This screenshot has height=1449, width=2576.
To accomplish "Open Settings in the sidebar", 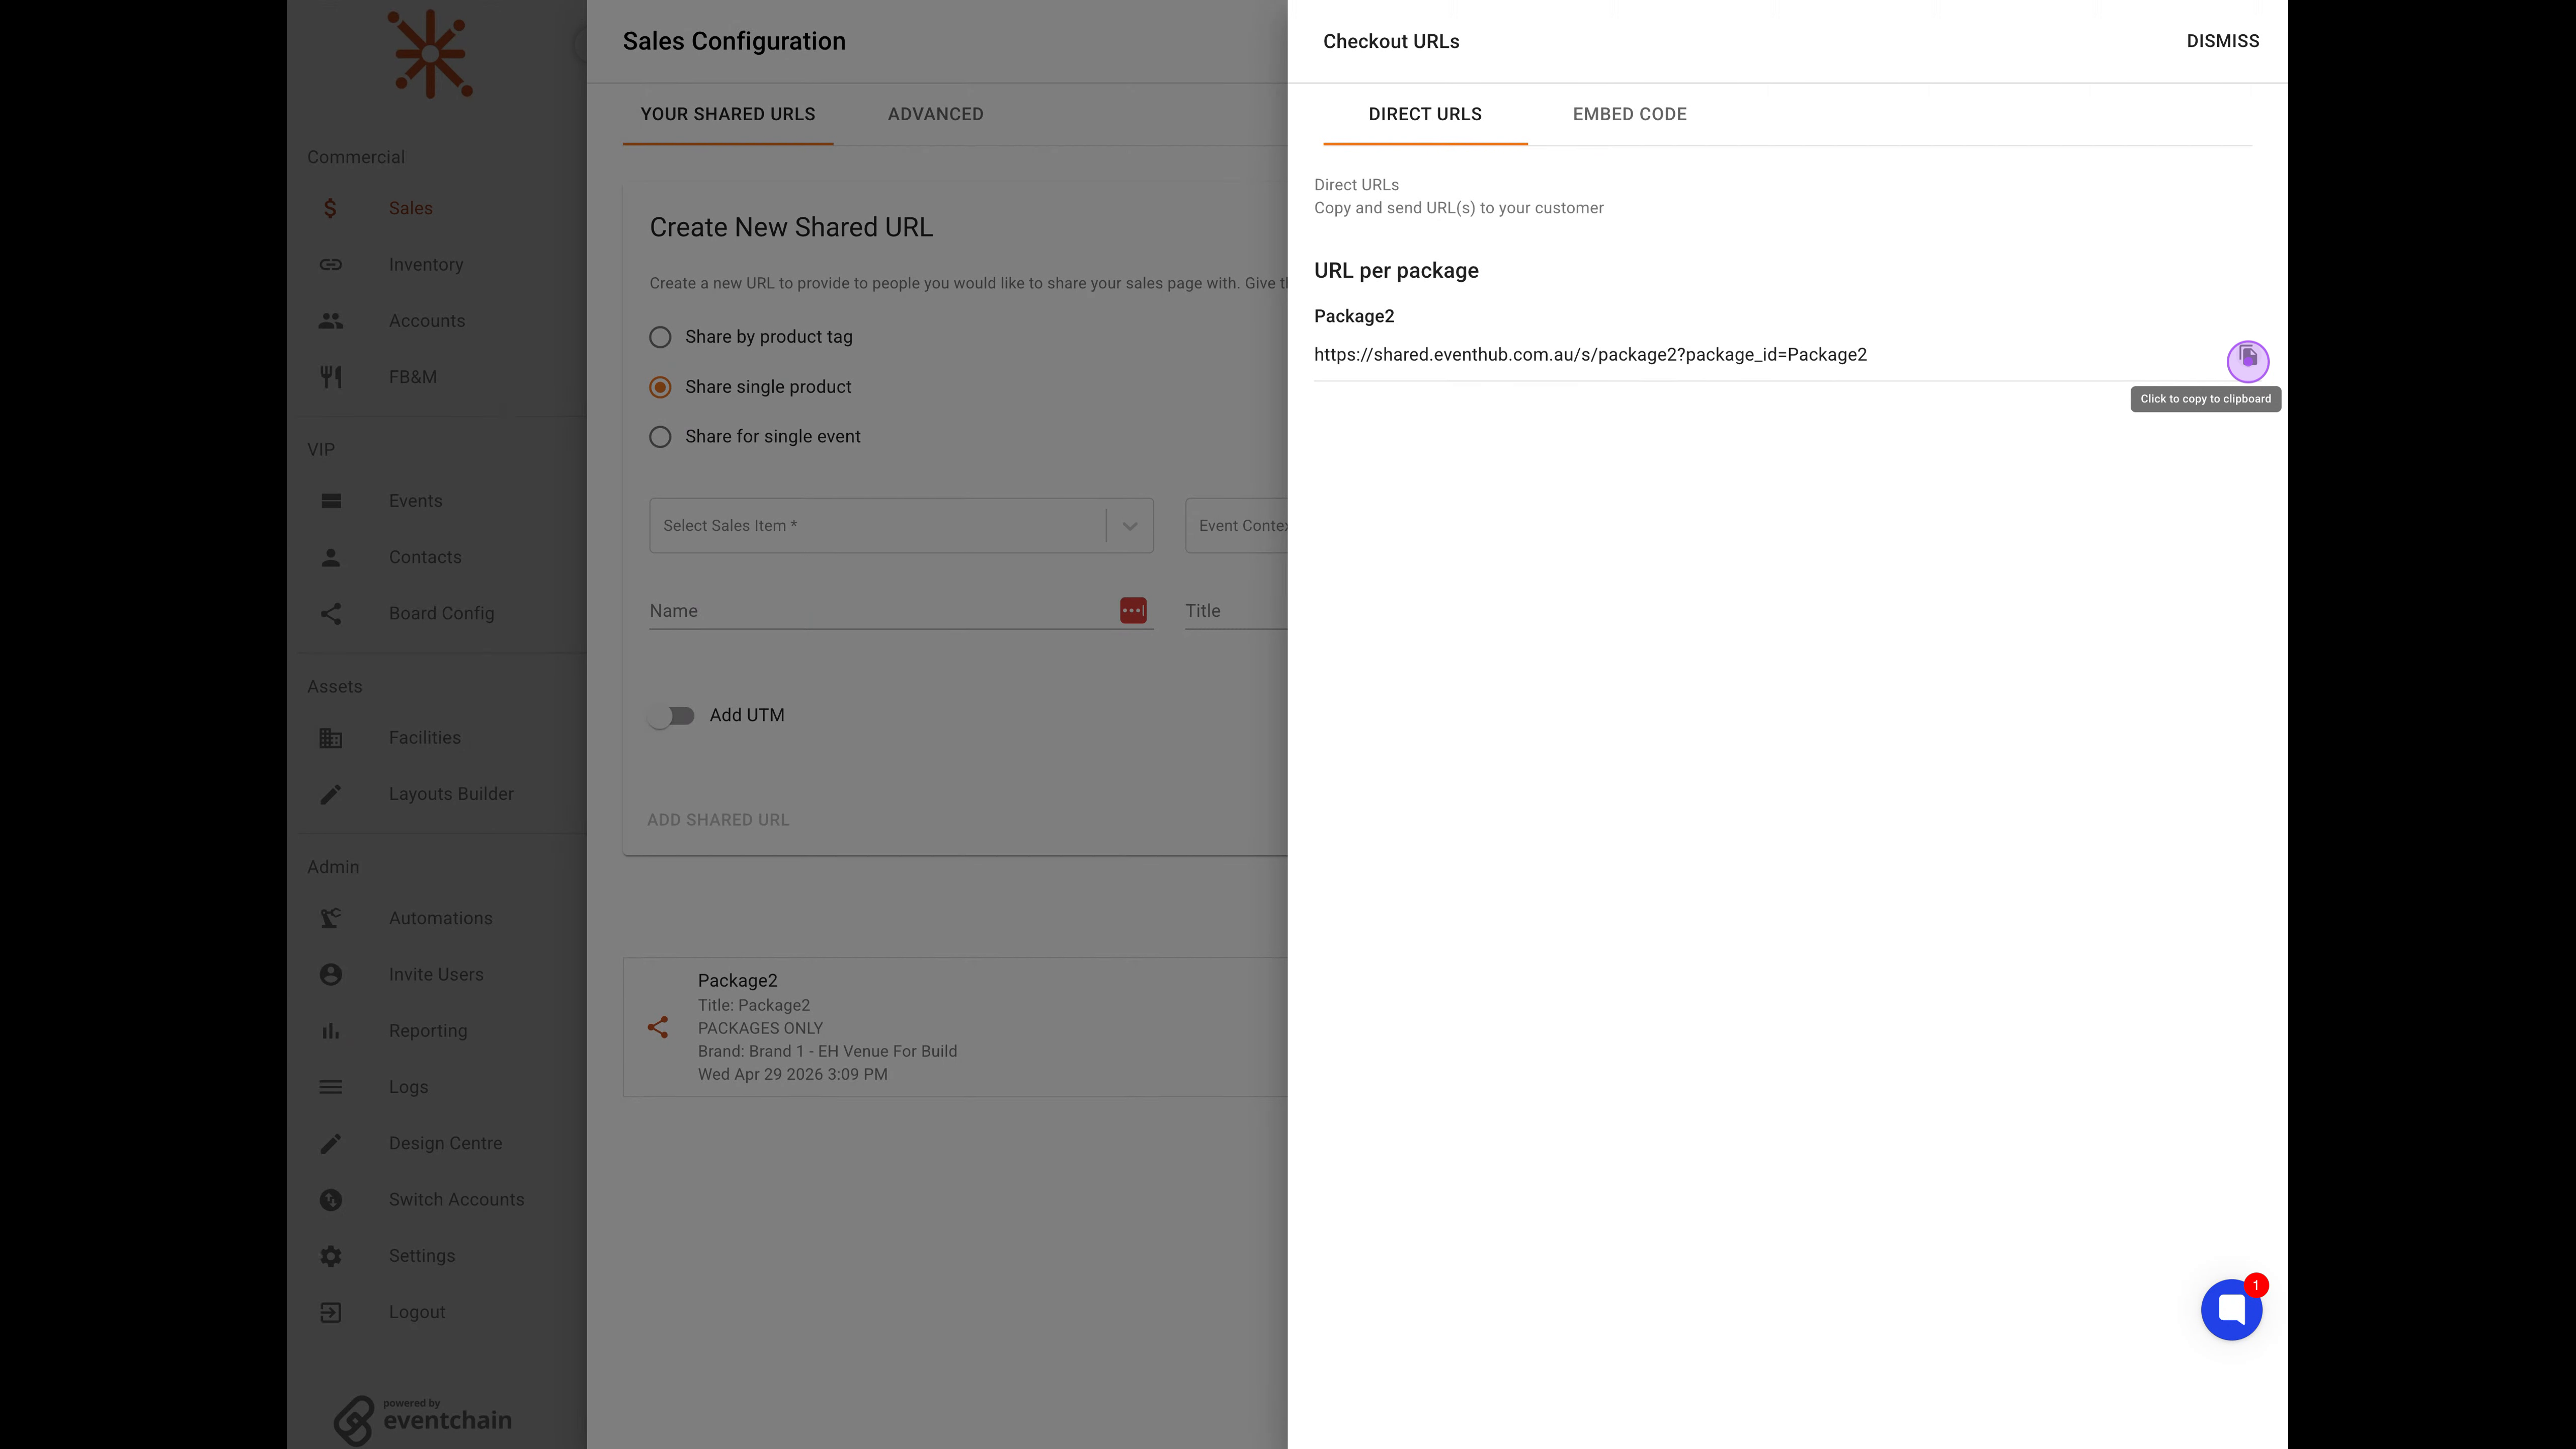I will [422, 1256].
